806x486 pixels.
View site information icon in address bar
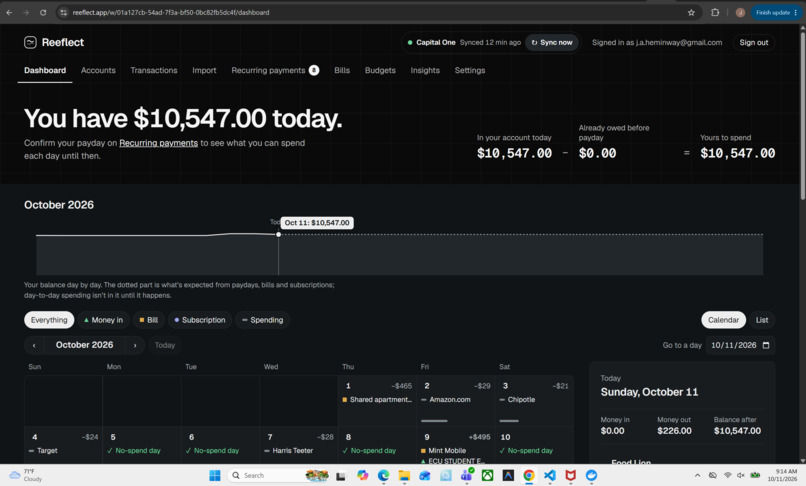[x=64, y=12]
